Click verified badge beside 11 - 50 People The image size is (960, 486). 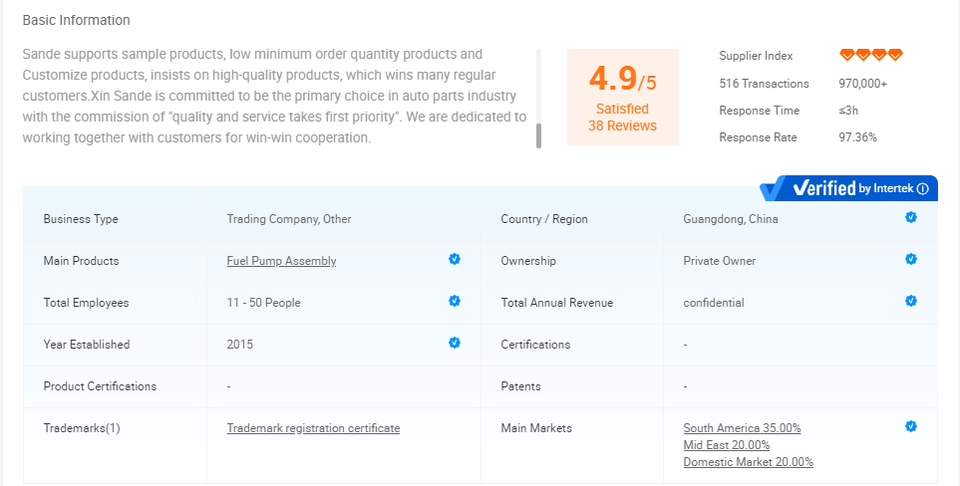pyautogui.click(x=454, y=301)
